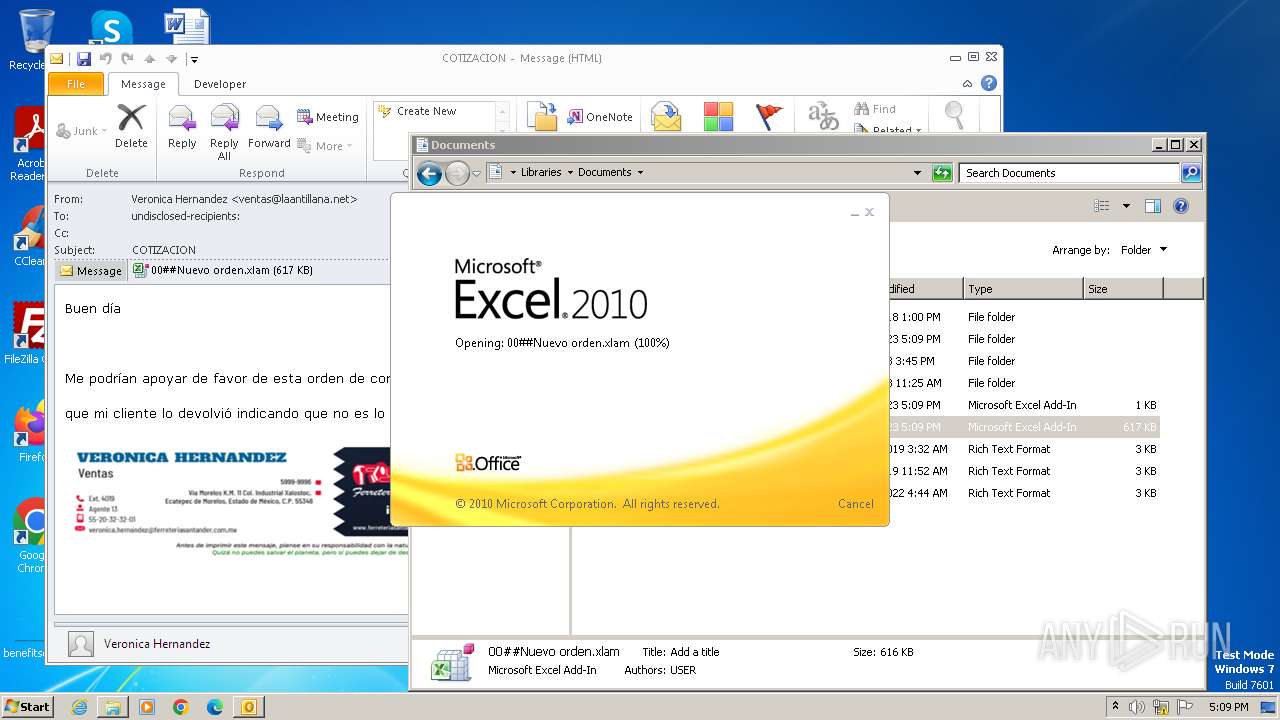Viewport: 1280px width, 720px height.
Task: Click Add a title in details pane
Action: [x=695, y=652]
